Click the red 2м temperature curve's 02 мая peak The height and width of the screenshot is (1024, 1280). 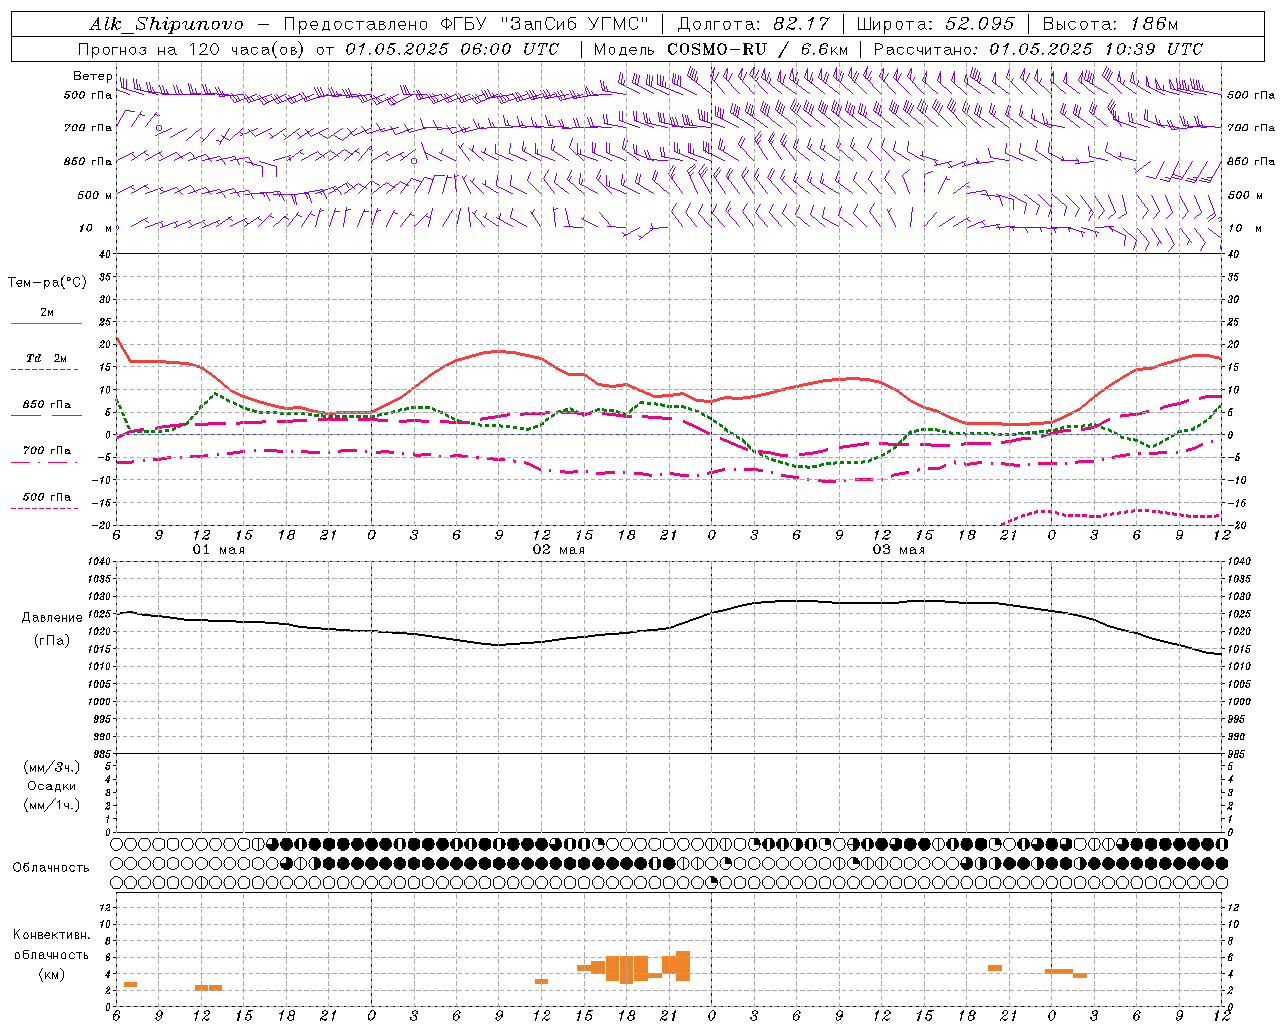[498, 351]
